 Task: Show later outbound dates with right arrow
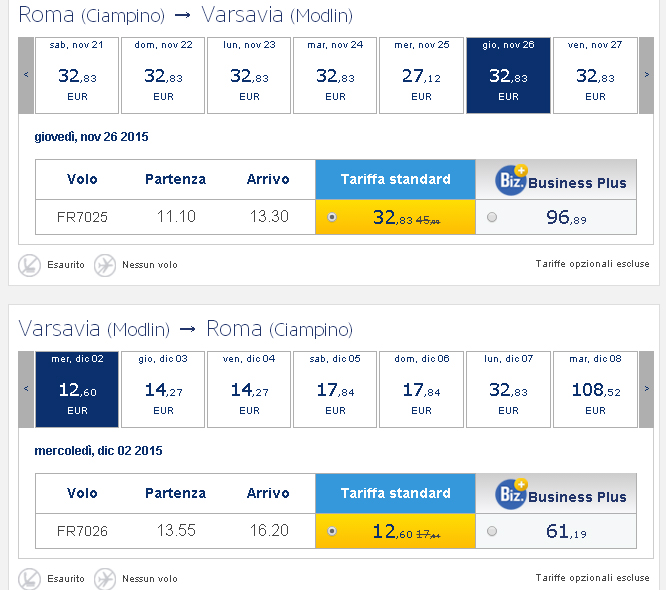[x=646, y=75]
